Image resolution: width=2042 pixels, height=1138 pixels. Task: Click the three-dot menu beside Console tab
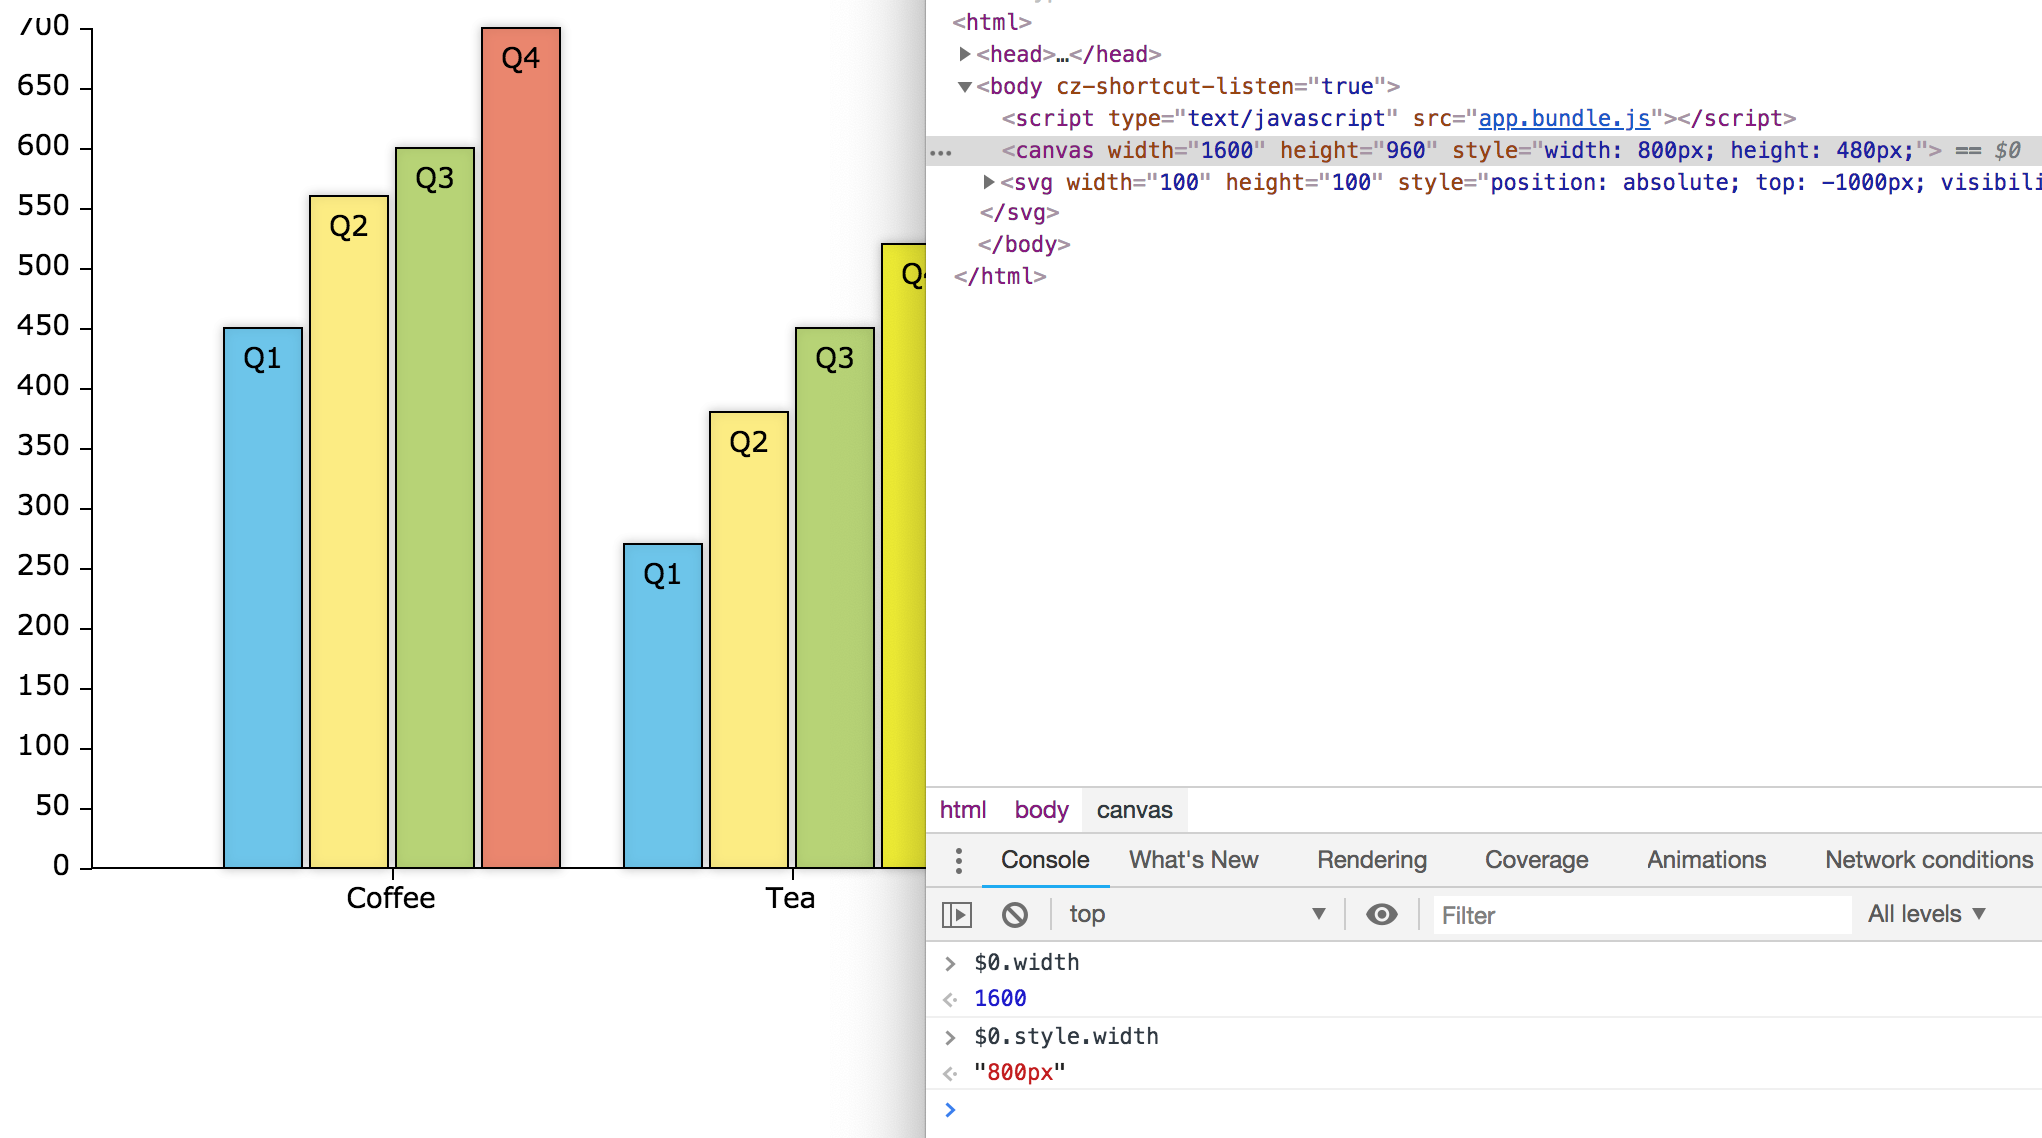click(x=959, y=859)
